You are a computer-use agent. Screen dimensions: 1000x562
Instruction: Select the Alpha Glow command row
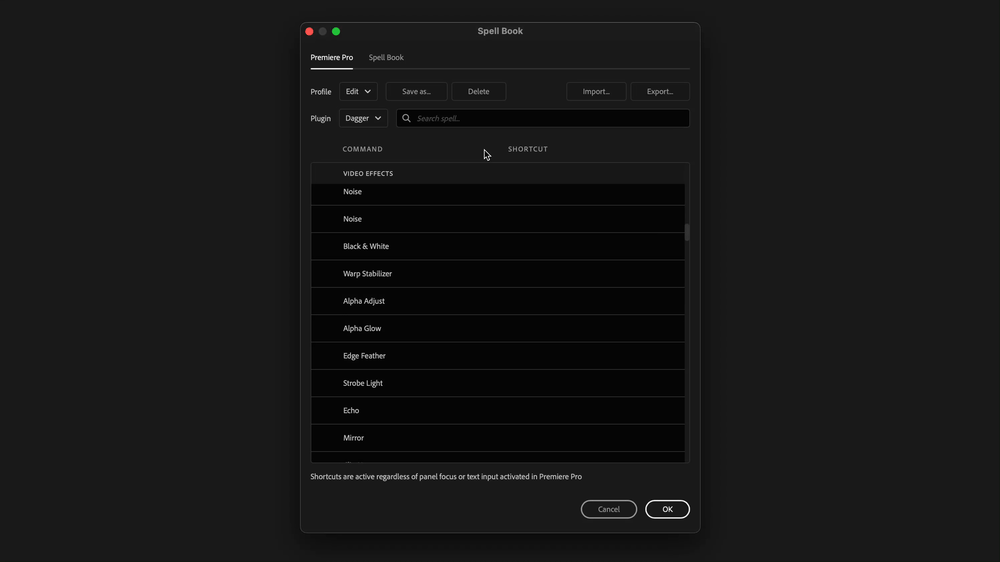click(497, 329)
